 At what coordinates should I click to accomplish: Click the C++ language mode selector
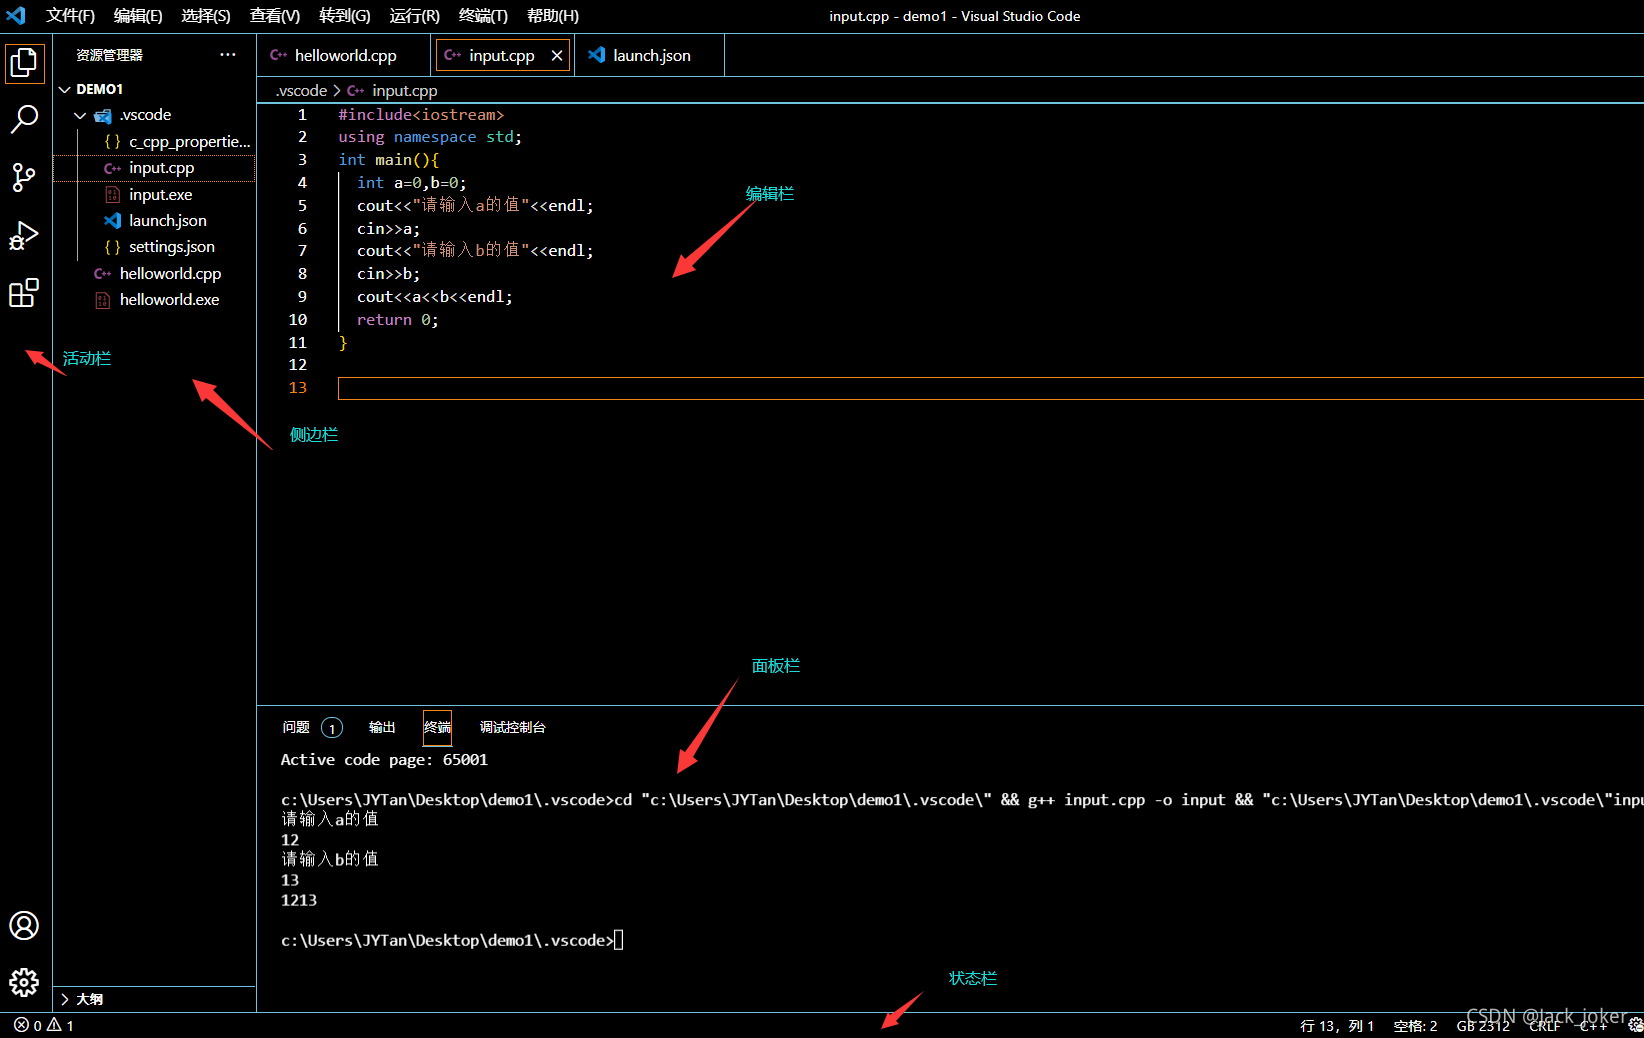click(1594, 1025)
